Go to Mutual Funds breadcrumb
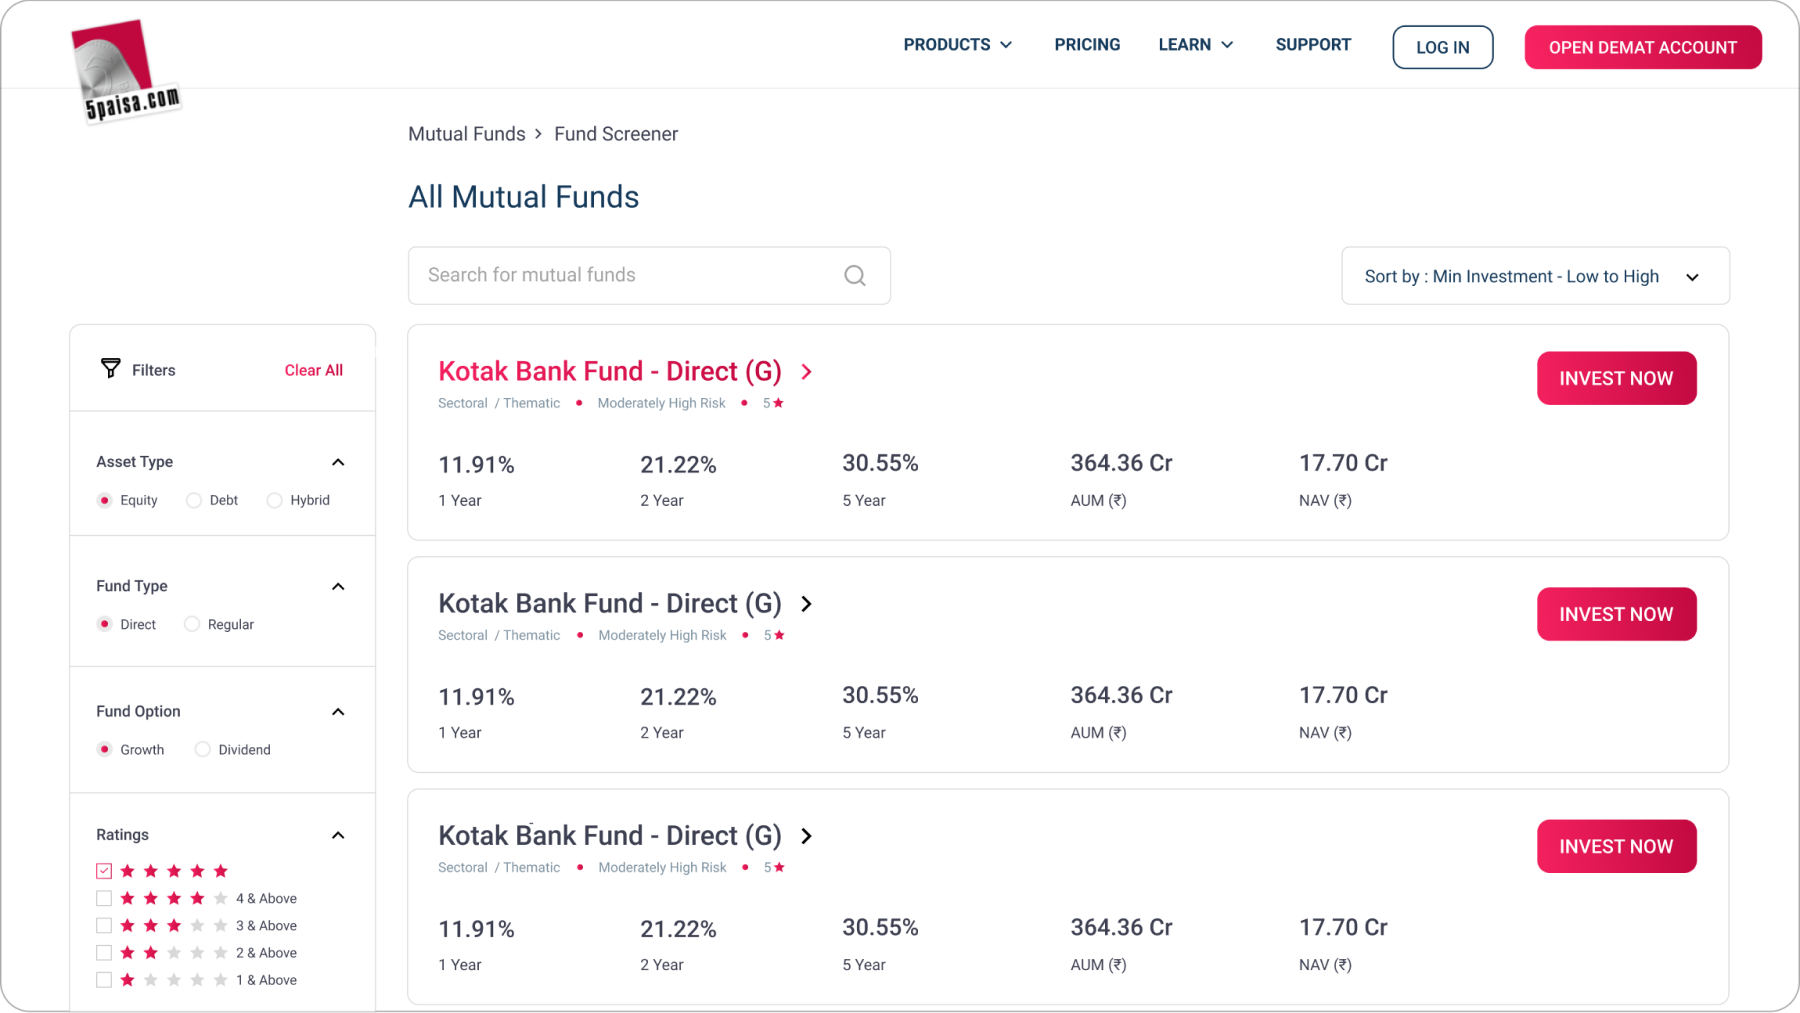 [x=467, y=134]
